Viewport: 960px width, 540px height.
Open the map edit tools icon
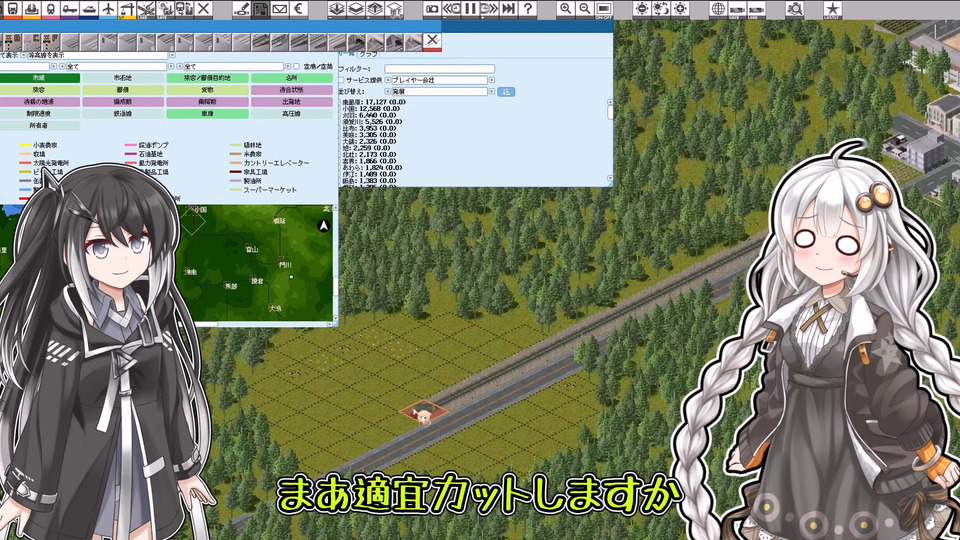242,9
